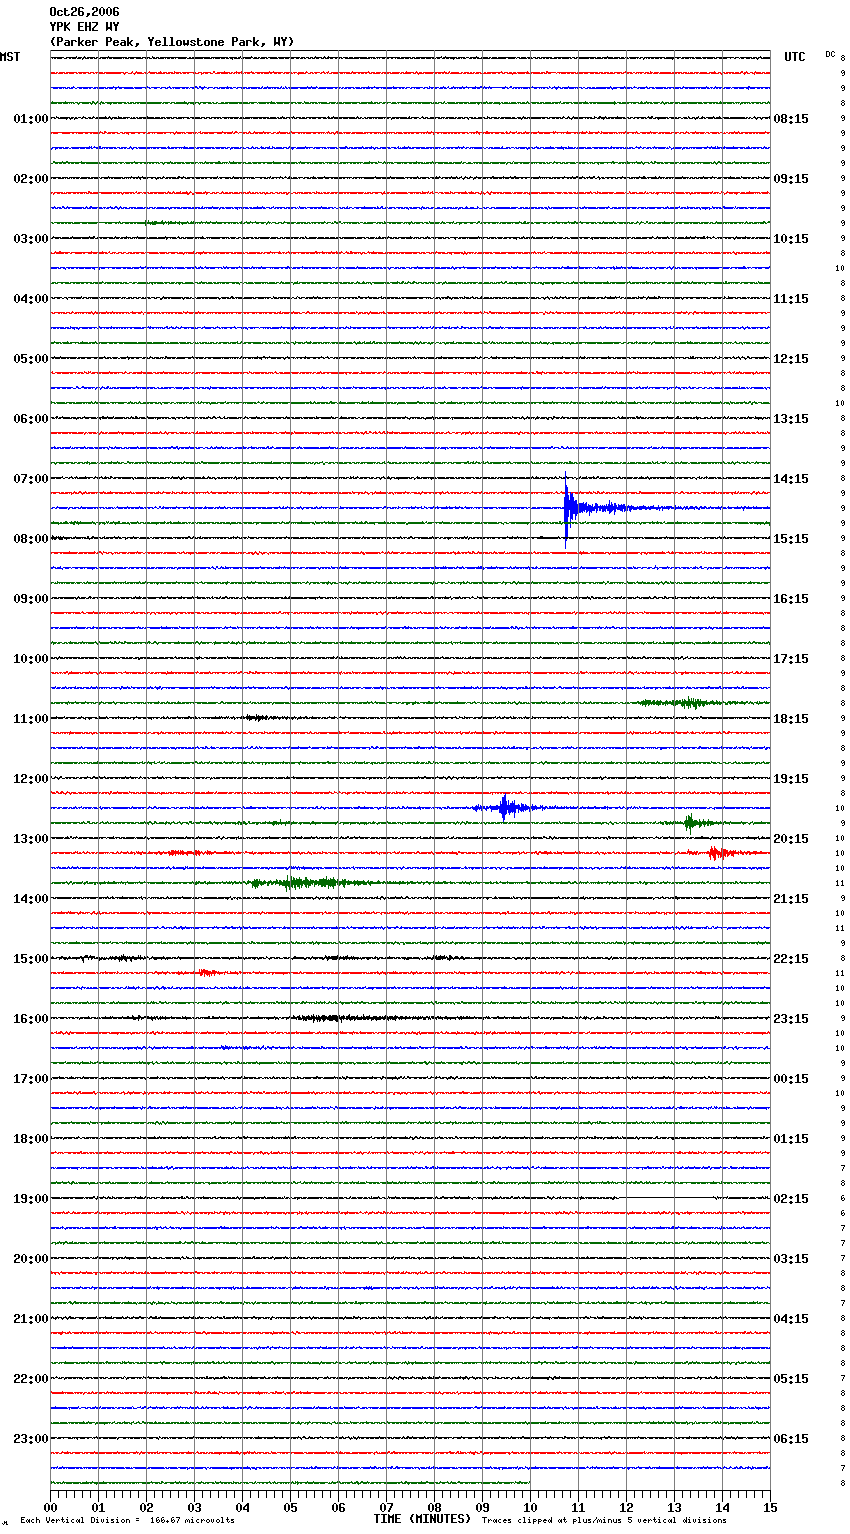Click the 19:15 UTC time label

coord(791,779)
